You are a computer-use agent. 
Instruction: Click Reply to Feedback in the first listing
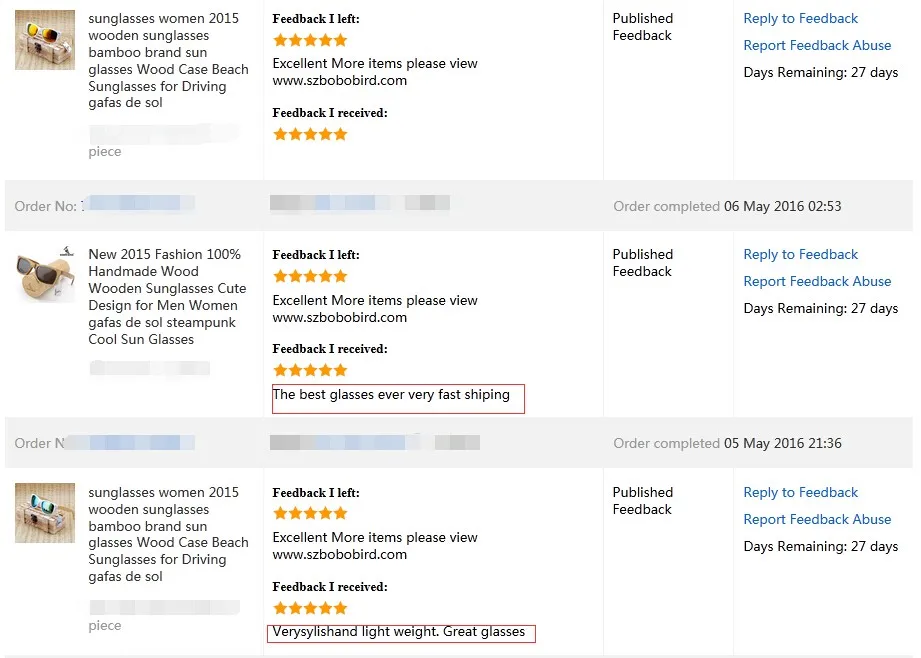click(800, 18)
